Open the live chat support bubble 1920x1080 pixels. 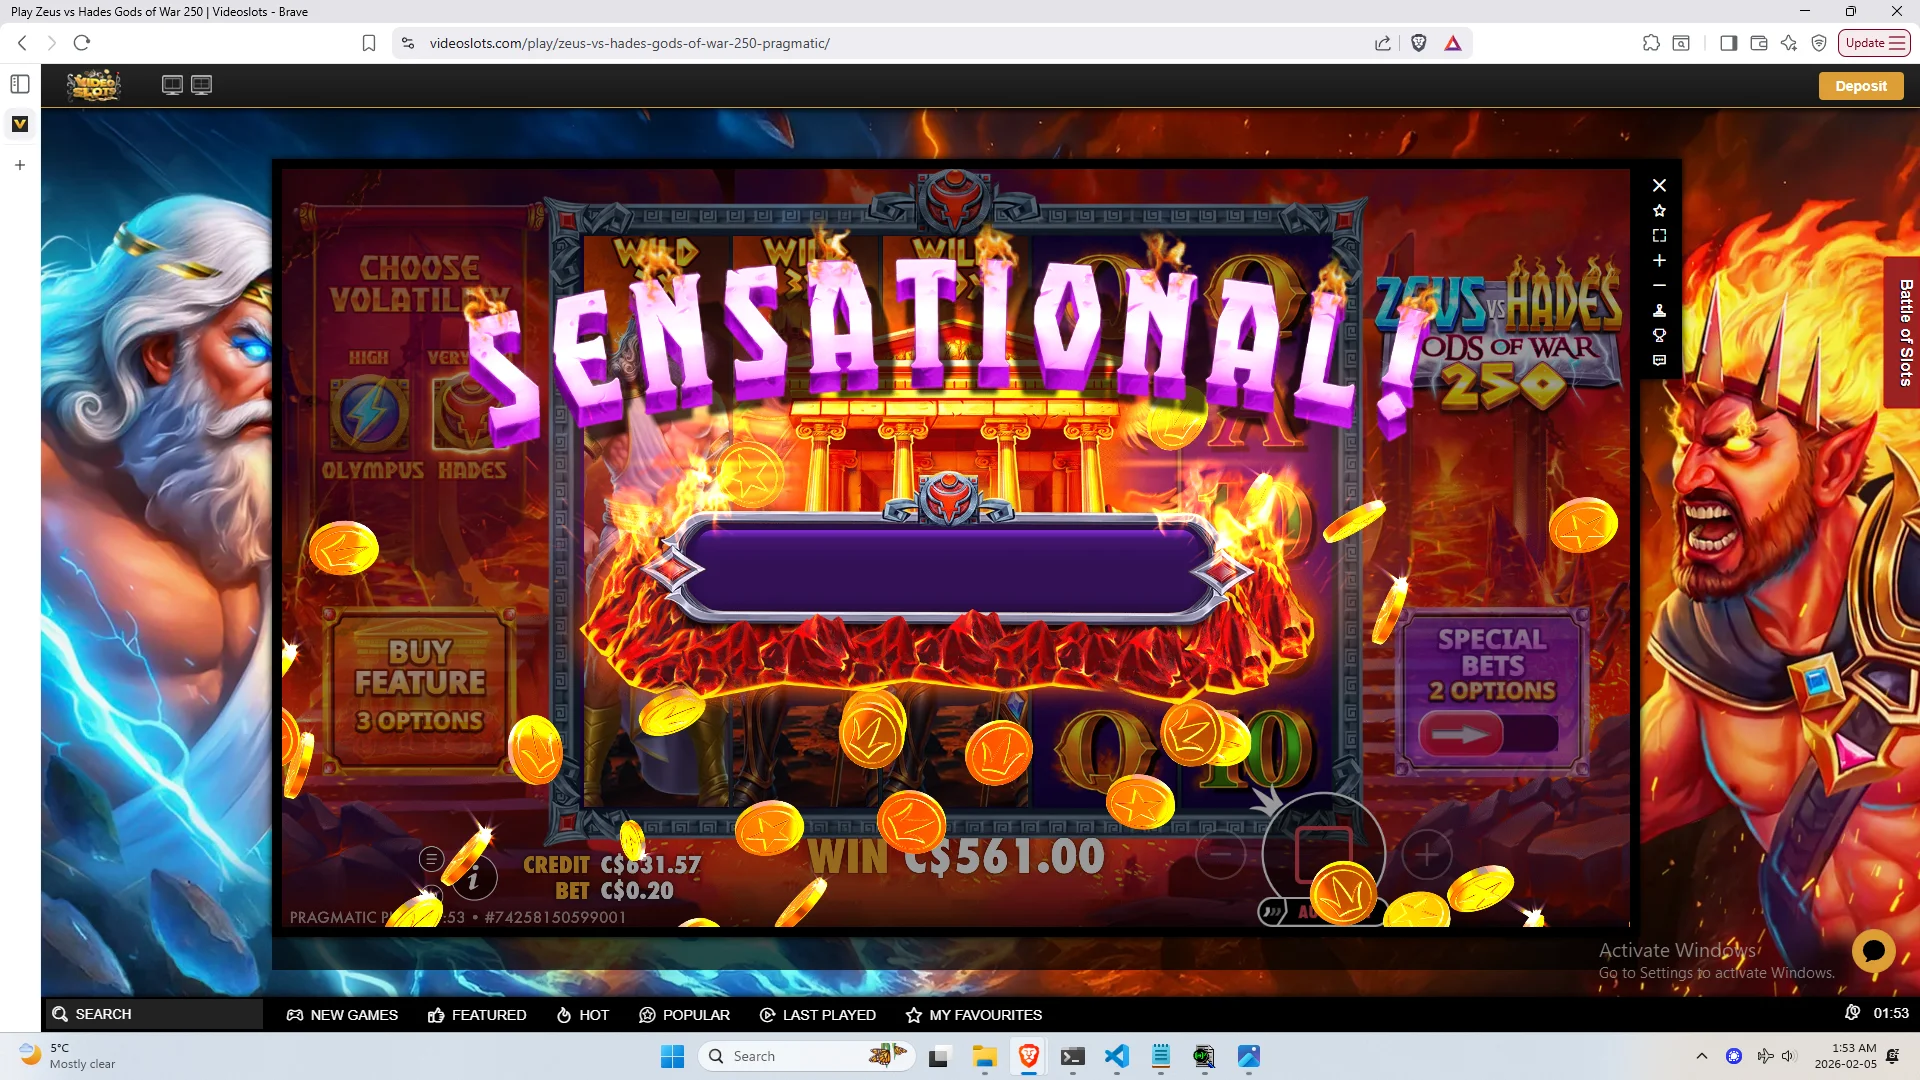1874,951
